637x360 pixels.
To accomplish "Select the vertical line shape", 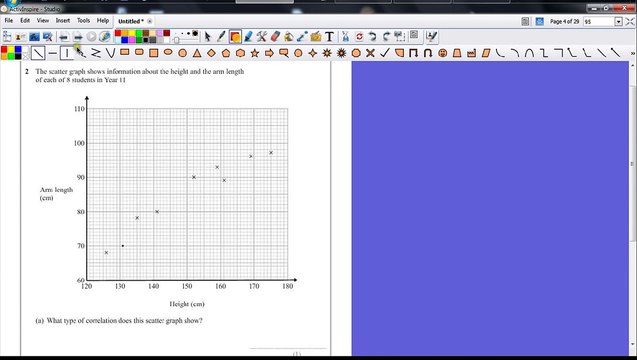I will click(x=67, y=53).
